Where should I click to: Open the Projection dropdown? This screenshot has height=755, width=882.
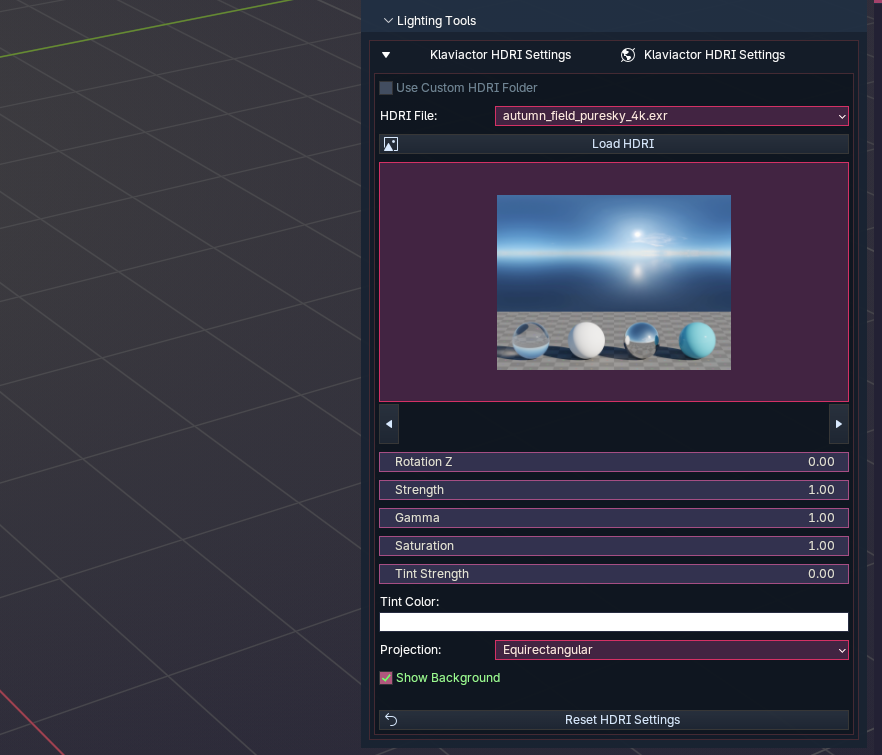[x=671, y=650]
